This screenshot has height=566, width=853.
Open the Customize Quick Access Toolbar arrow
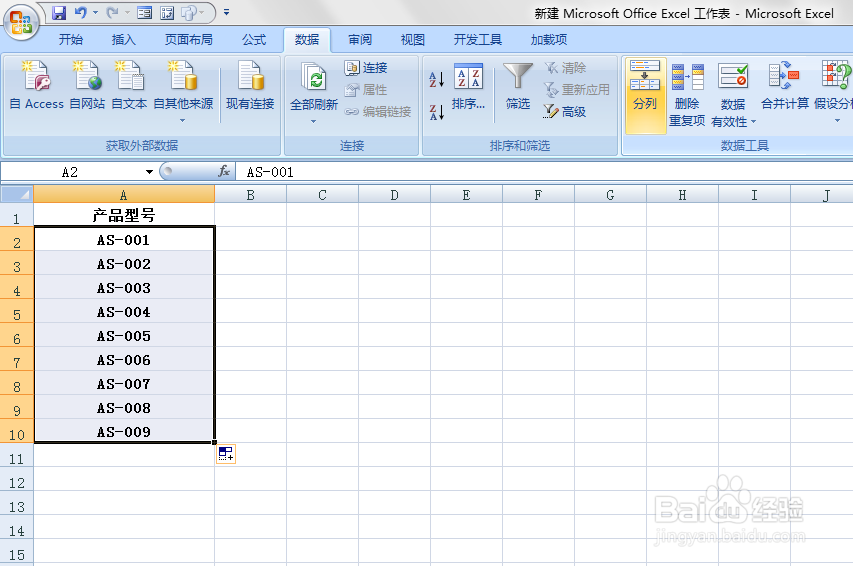coord(226,12)
